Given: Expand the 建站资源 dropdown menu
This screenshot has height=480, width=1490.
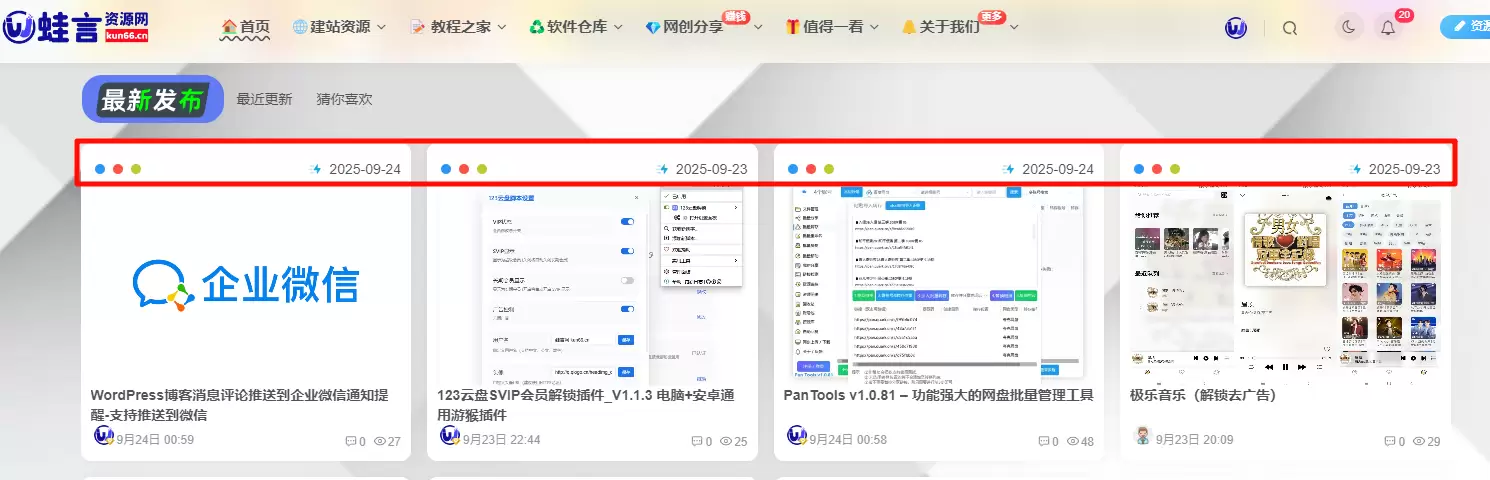Looking at the screenshot, I should pyautogui.click(x=339, y=27).
